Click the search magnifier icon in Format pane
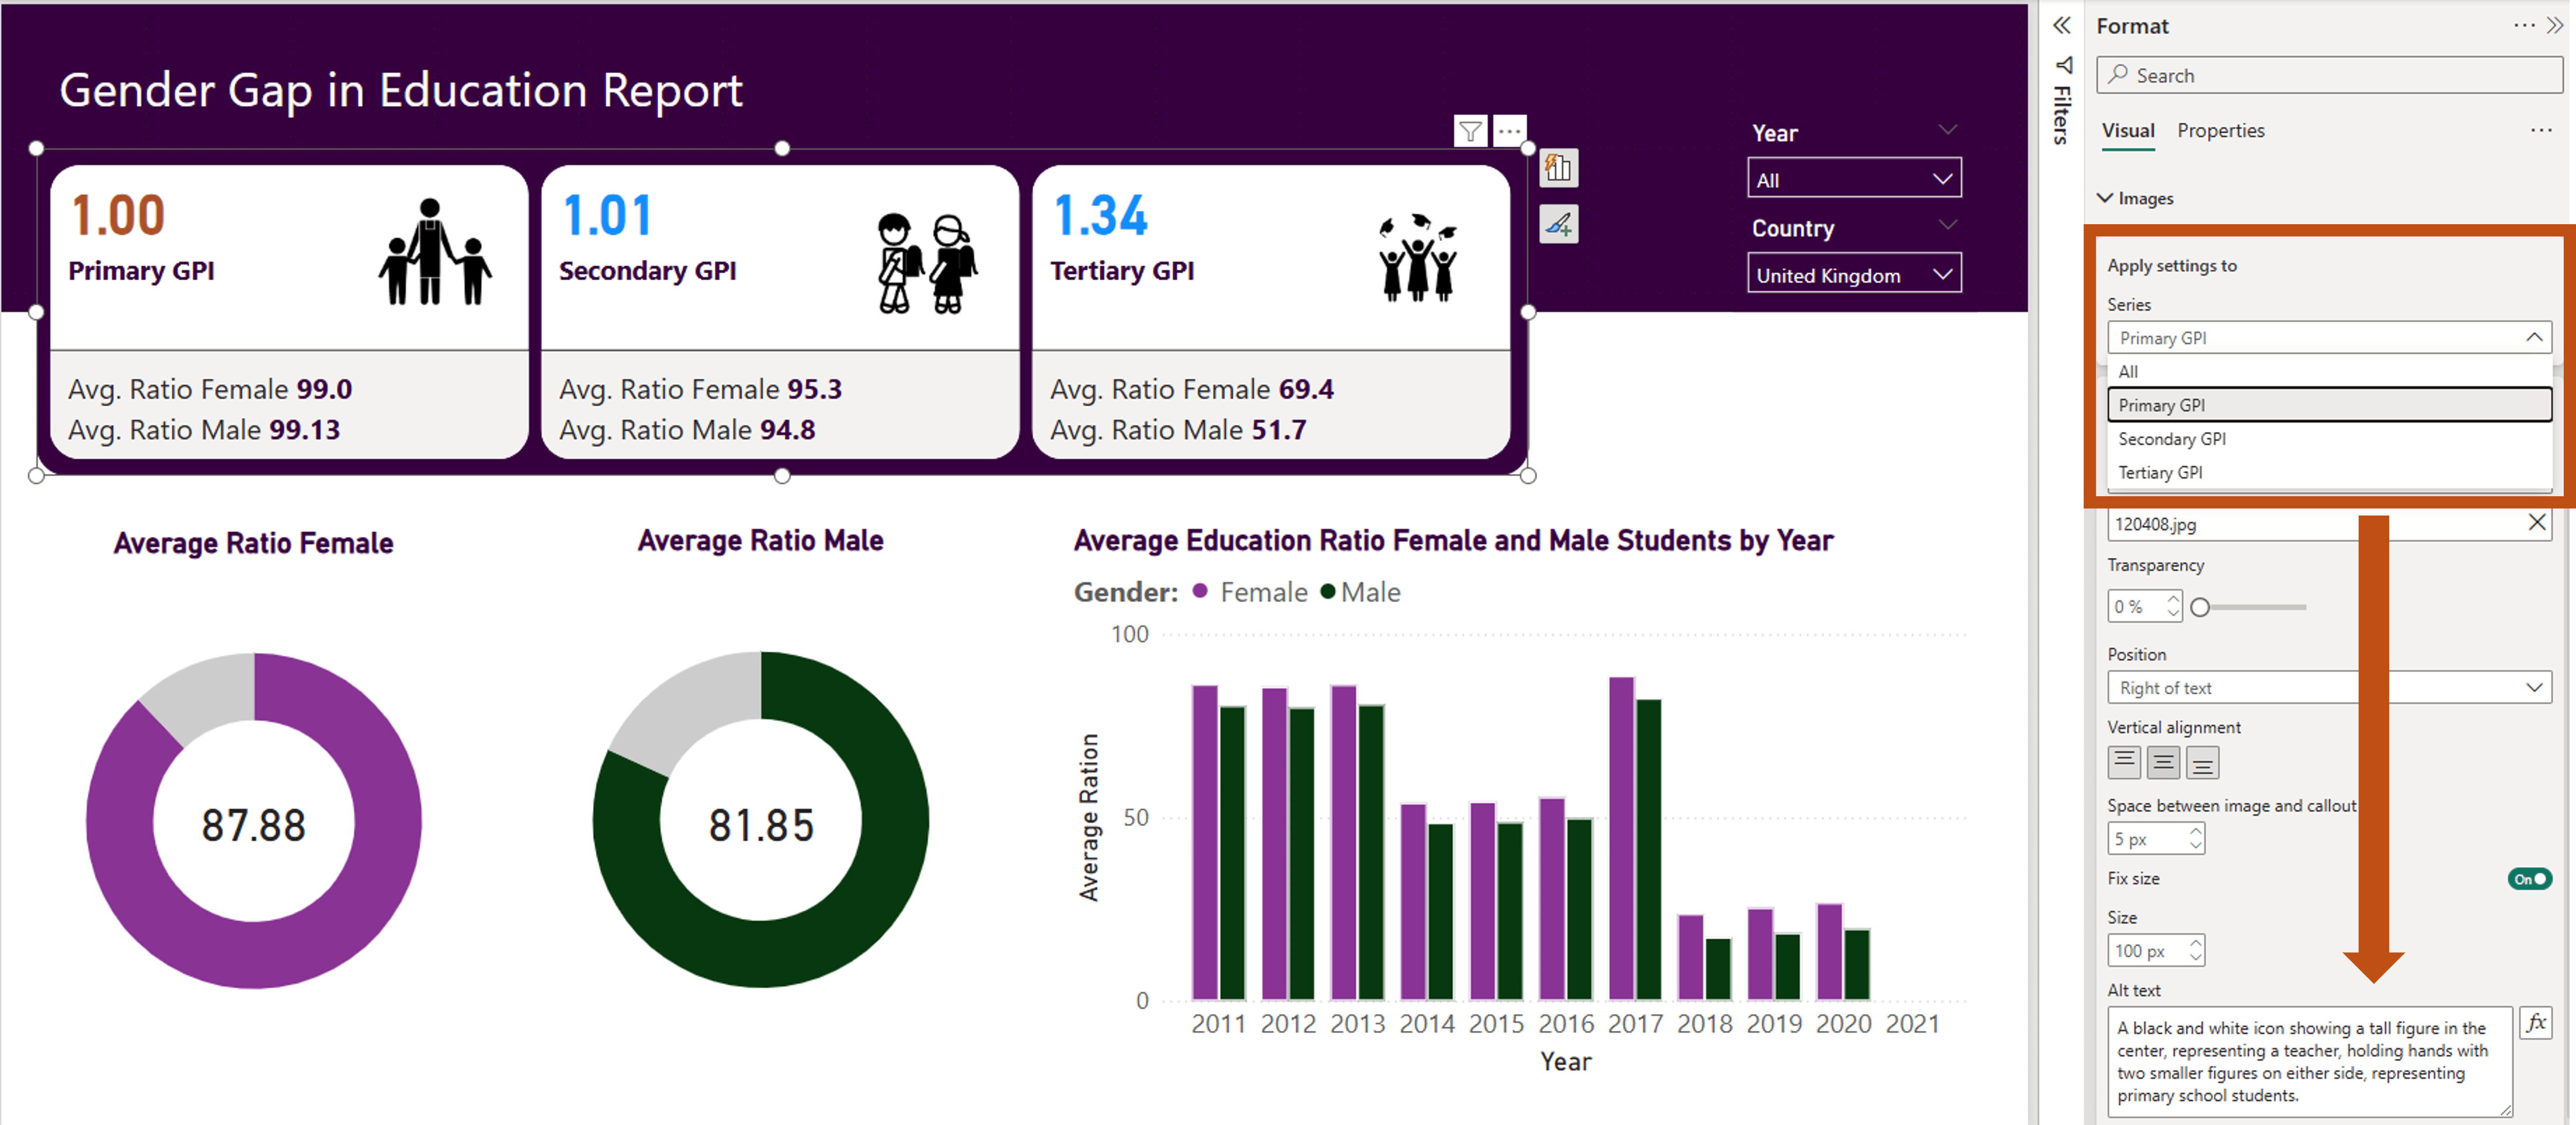This screenshot has width=2576, height=1125. pyautogui.click(x=2118, y=75)
